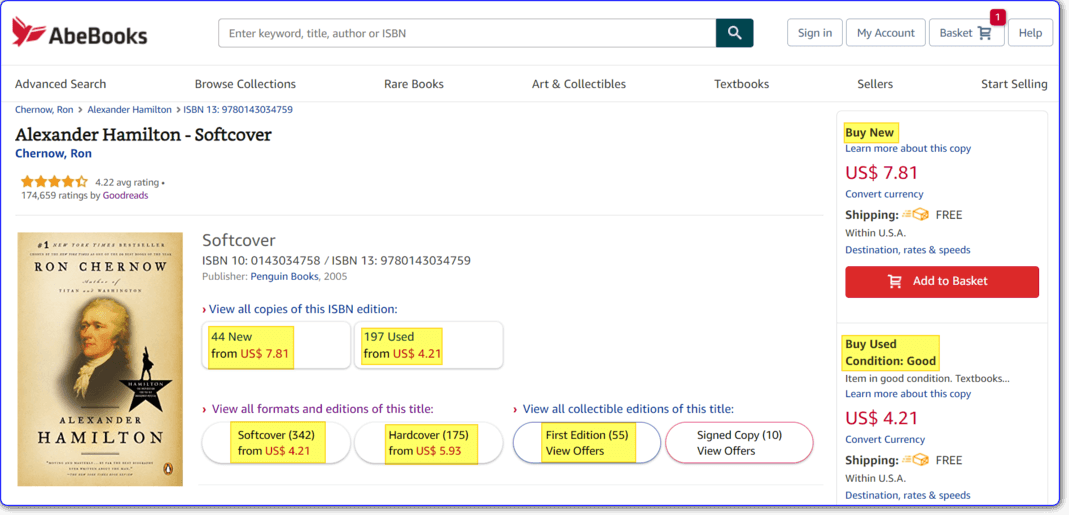This screenshot has height=515, width=1069.
Task: Click Start Selling
Action: (x=1014, y=84)
